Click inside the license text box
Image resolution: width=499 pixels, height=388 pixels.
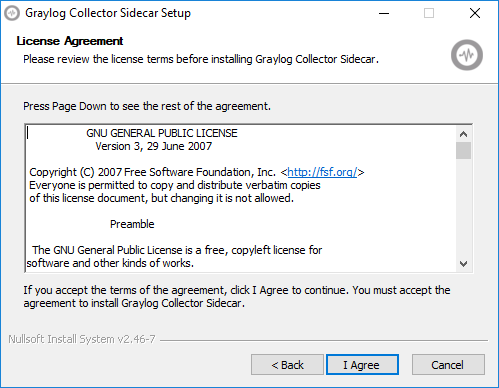pos(241,198)
